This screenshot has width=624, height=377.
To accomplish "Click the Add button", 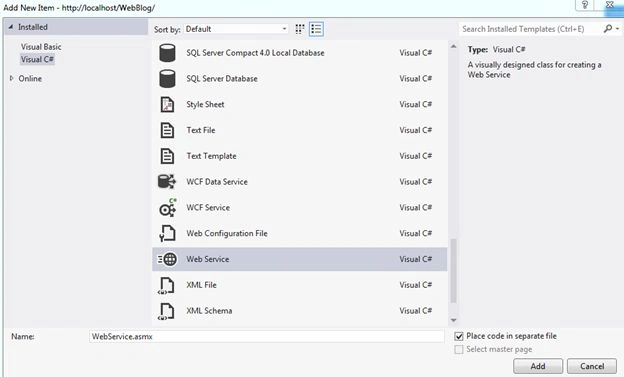I will 538,366.
